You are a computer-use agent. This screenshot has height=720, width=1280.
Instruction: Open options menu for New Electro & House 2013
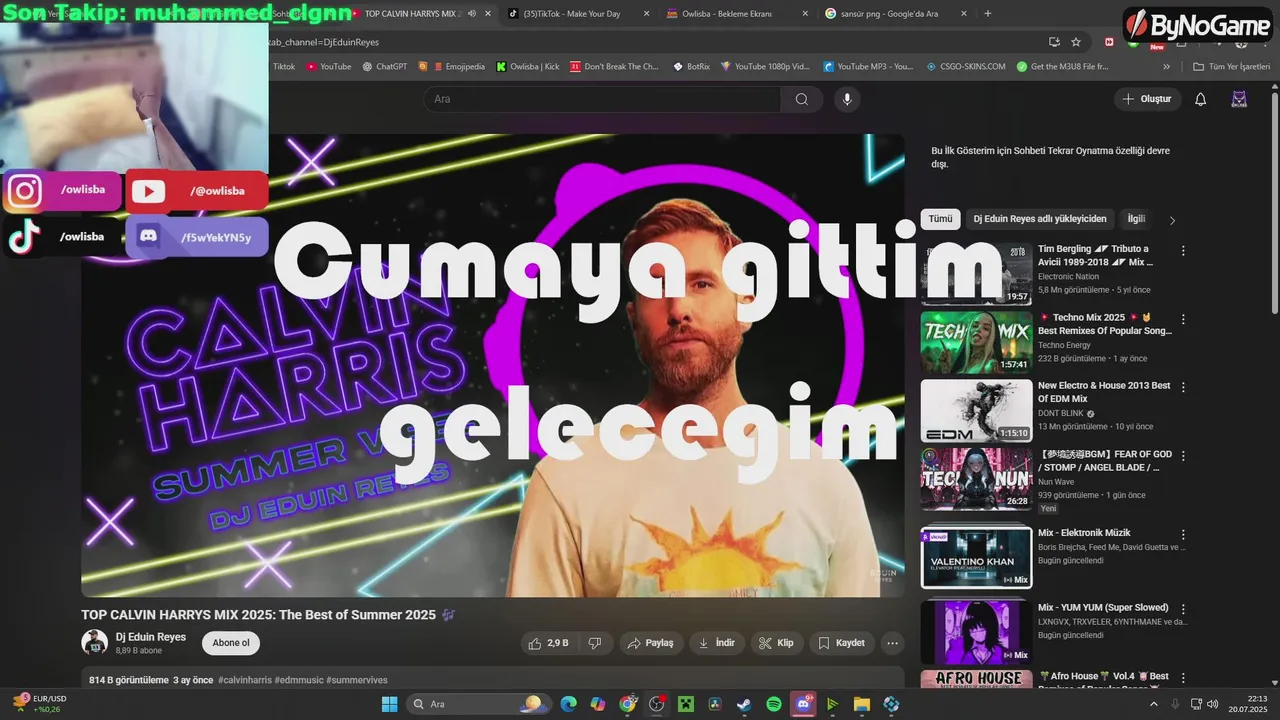tap(1183, 387)
